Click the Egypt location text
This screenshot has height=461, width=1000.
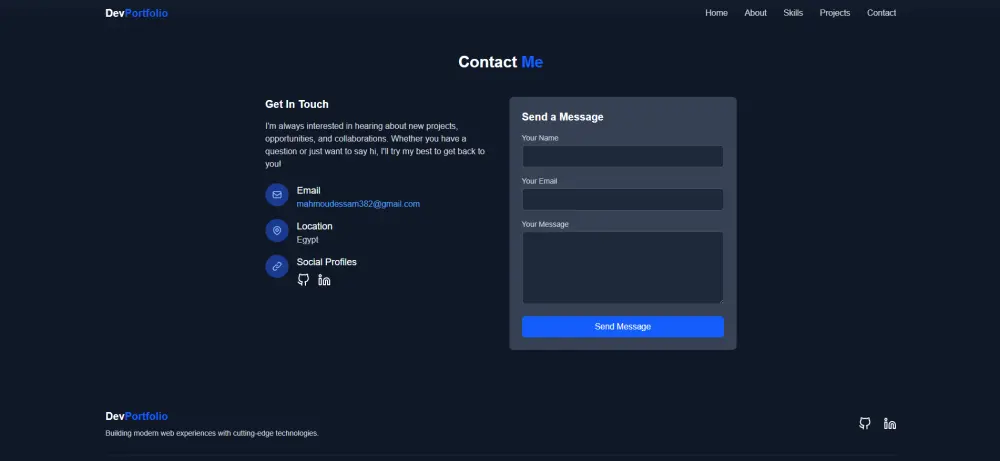(x=307, y=240)
